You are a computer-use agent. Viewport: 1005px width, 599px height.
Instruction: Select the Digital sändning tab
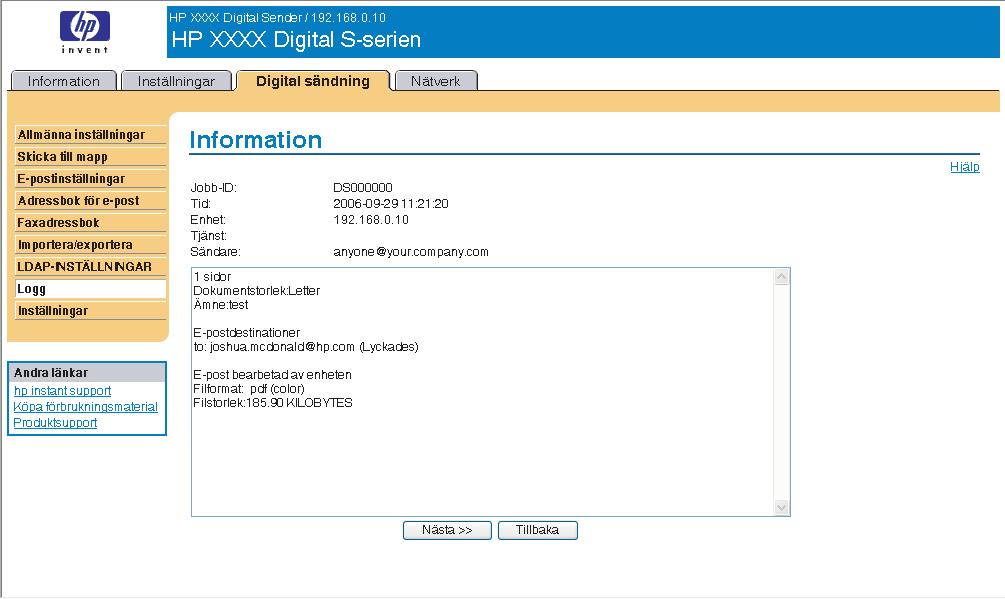pos(313,81)
